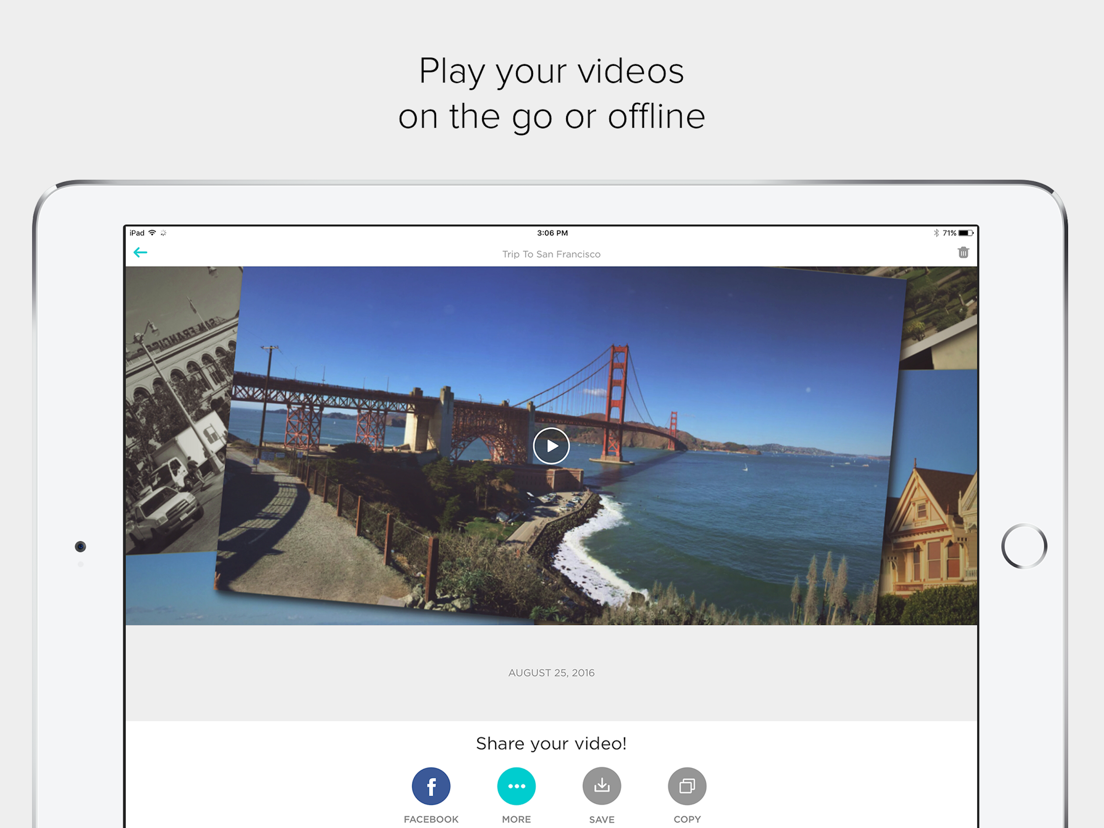The image size is (1104, 828).
Task: Click the MORE label
Action: 516,820
